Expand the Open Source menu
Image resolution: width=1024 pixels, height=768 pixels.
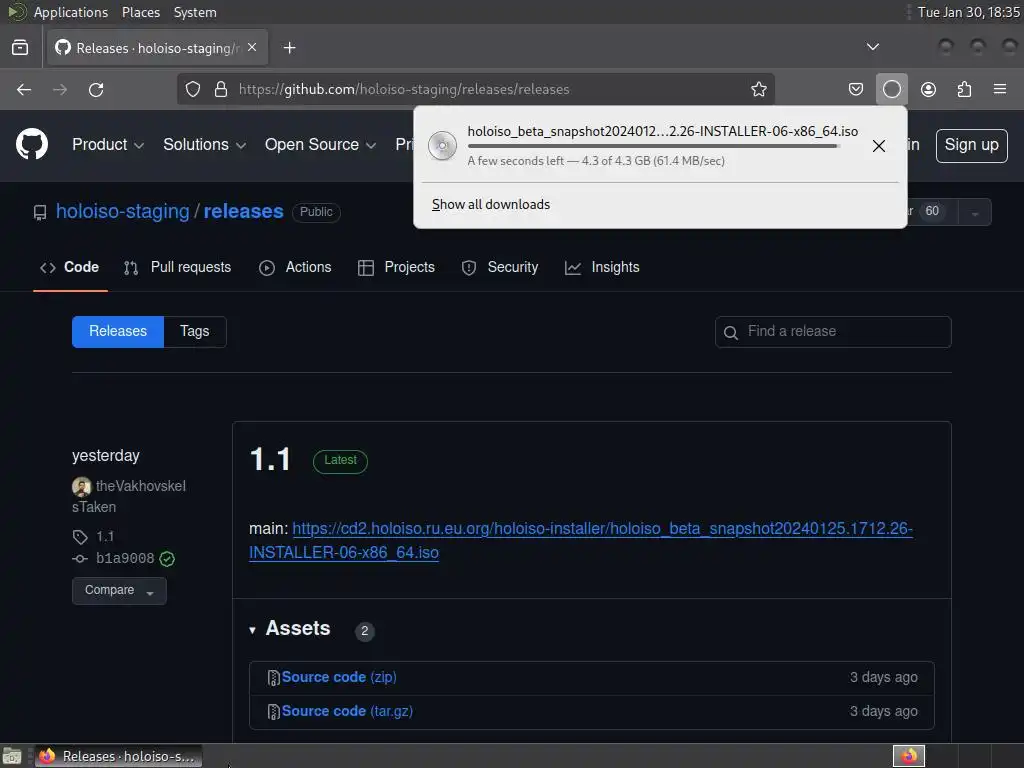tap(320, 144)
